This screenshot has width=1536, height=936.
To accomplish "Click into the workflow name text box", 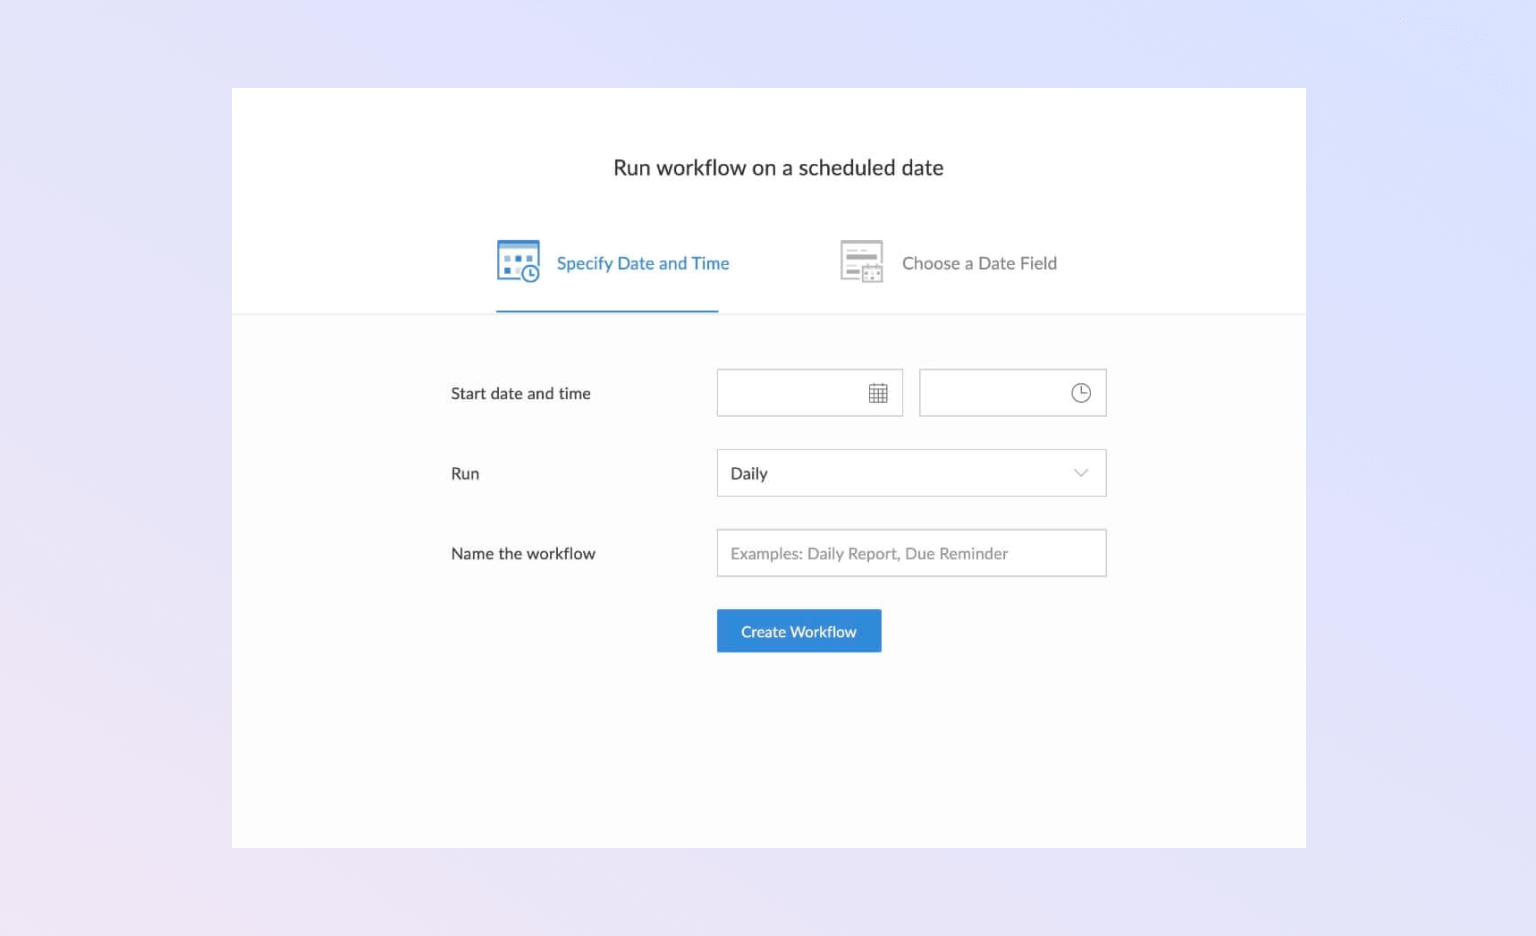I will 911,553.
